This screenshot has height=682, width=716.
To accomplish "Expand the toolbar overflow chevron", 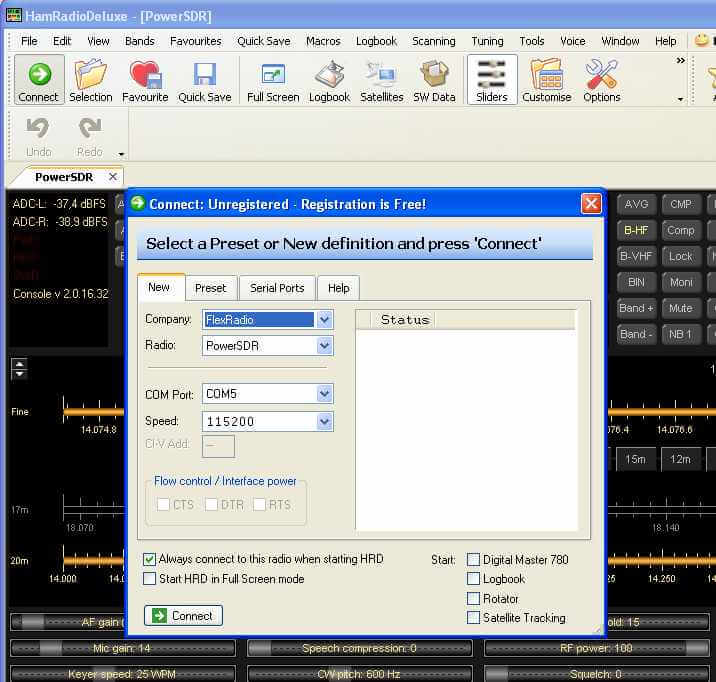I will (x=680, y=60).
